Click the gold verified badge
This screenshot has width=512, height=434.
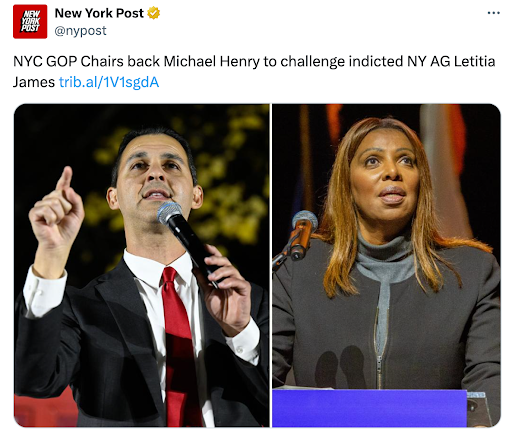(x=154, y=13)
